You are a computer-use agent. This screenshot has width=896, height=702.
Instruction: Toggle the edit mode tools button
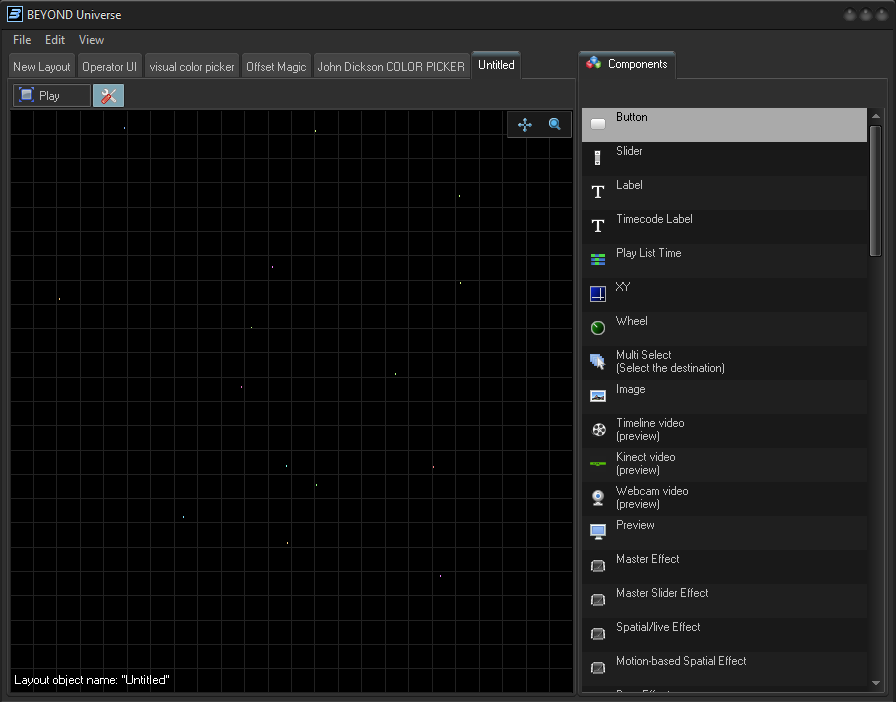click(108, 96)
